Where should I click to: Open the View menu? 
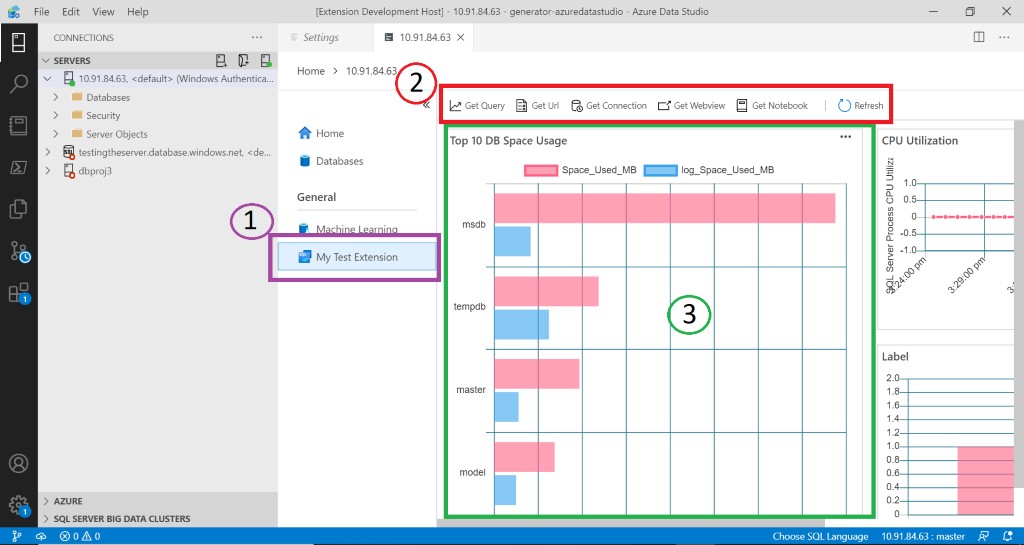click(x=103, y=12)
